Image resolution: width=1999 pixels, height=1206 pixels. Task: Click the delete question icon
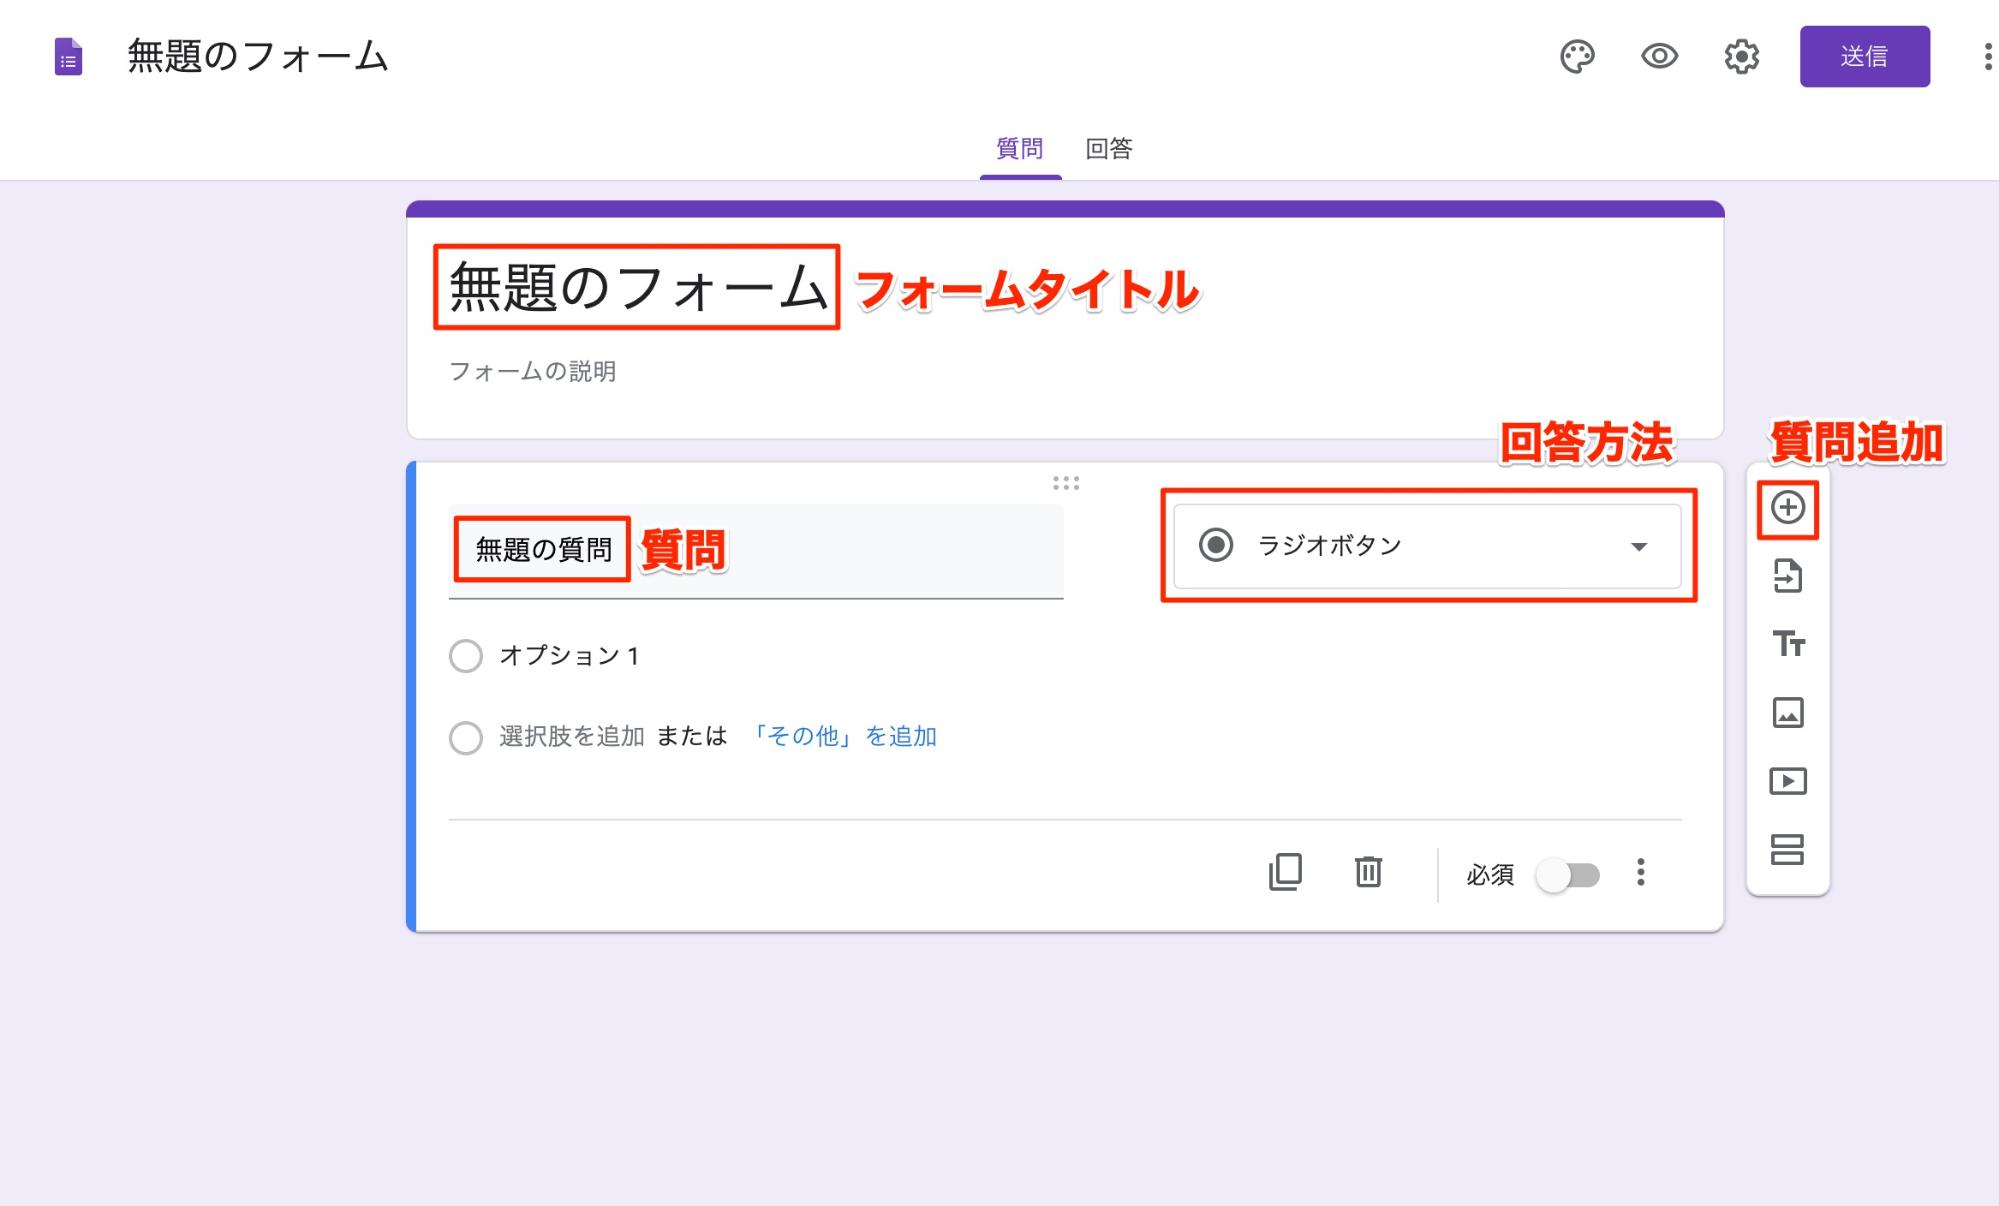tap(1368, 873)
